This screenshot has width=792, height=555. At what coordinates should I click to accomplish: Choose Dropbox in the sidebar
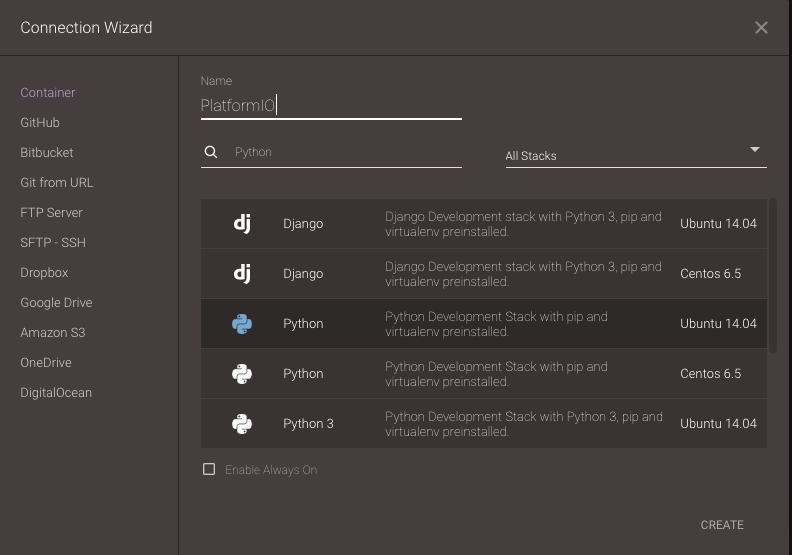tap(44, 273)
